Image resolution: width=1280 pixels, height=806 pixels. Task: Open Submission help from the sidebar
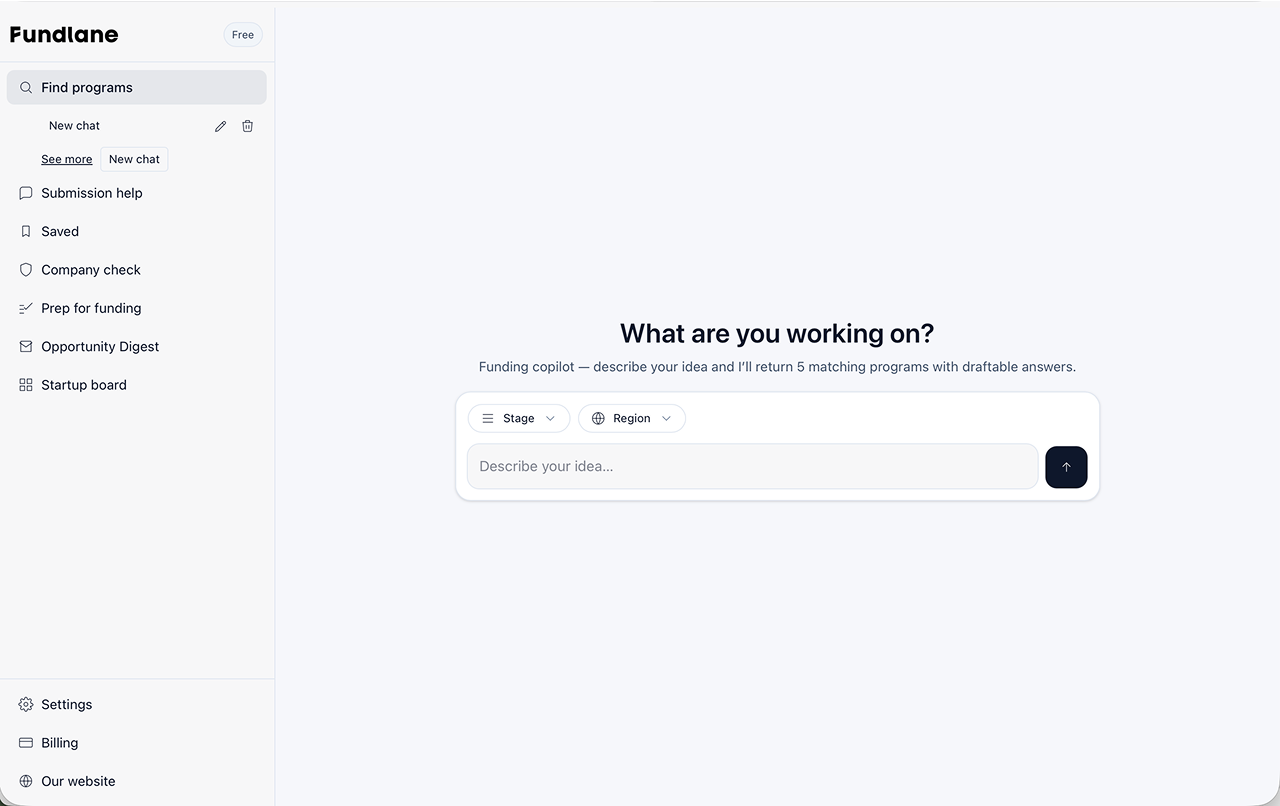coord(90,193)
